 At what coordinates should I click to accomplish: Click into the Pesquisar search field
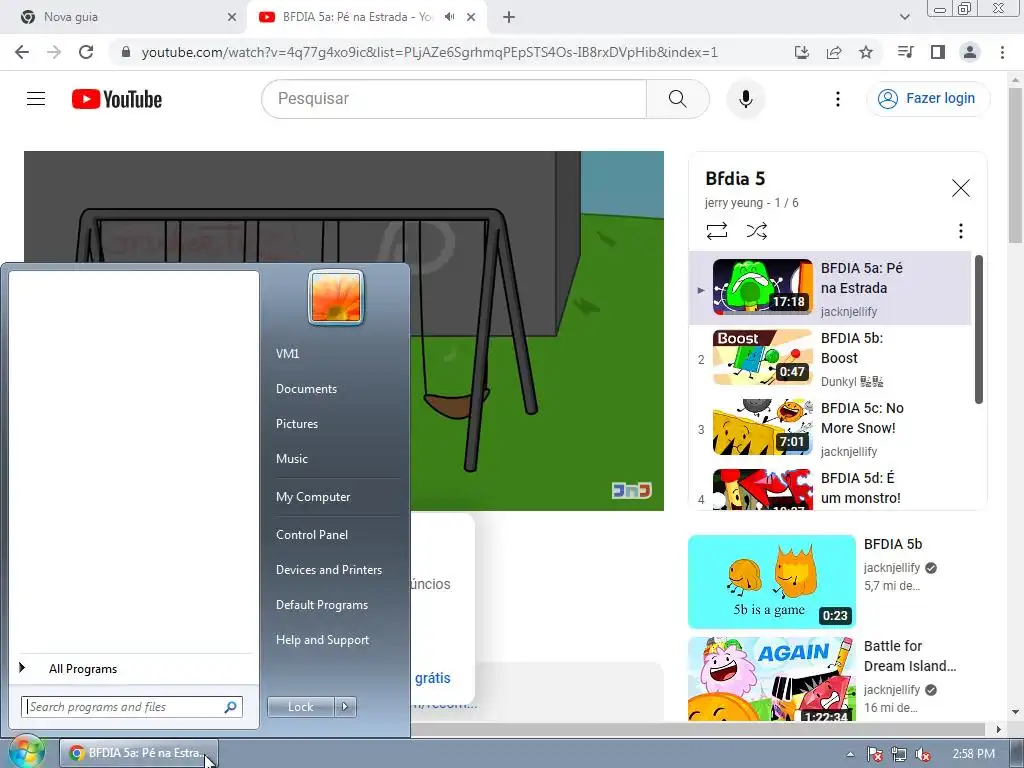point(455,99)
